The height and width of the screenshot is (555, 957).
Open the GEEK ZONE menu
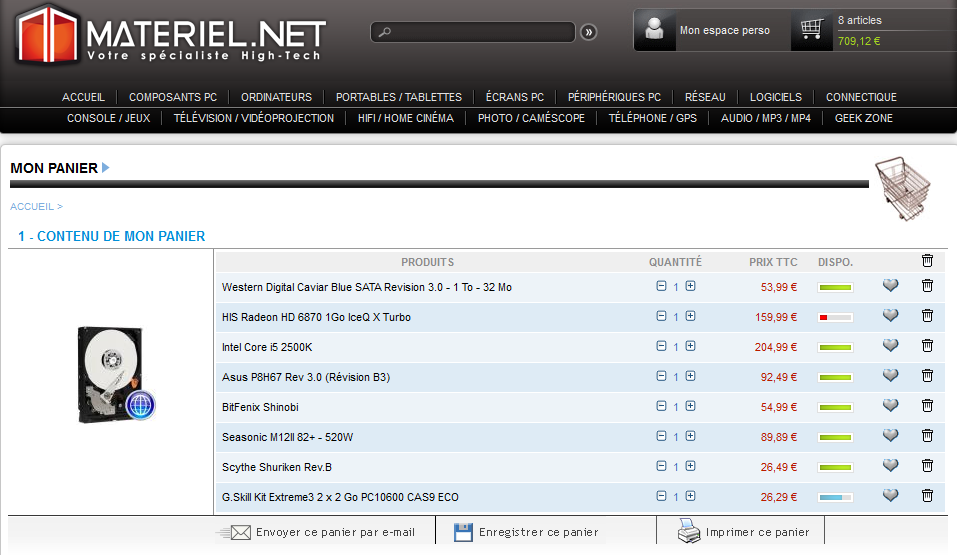863,118
